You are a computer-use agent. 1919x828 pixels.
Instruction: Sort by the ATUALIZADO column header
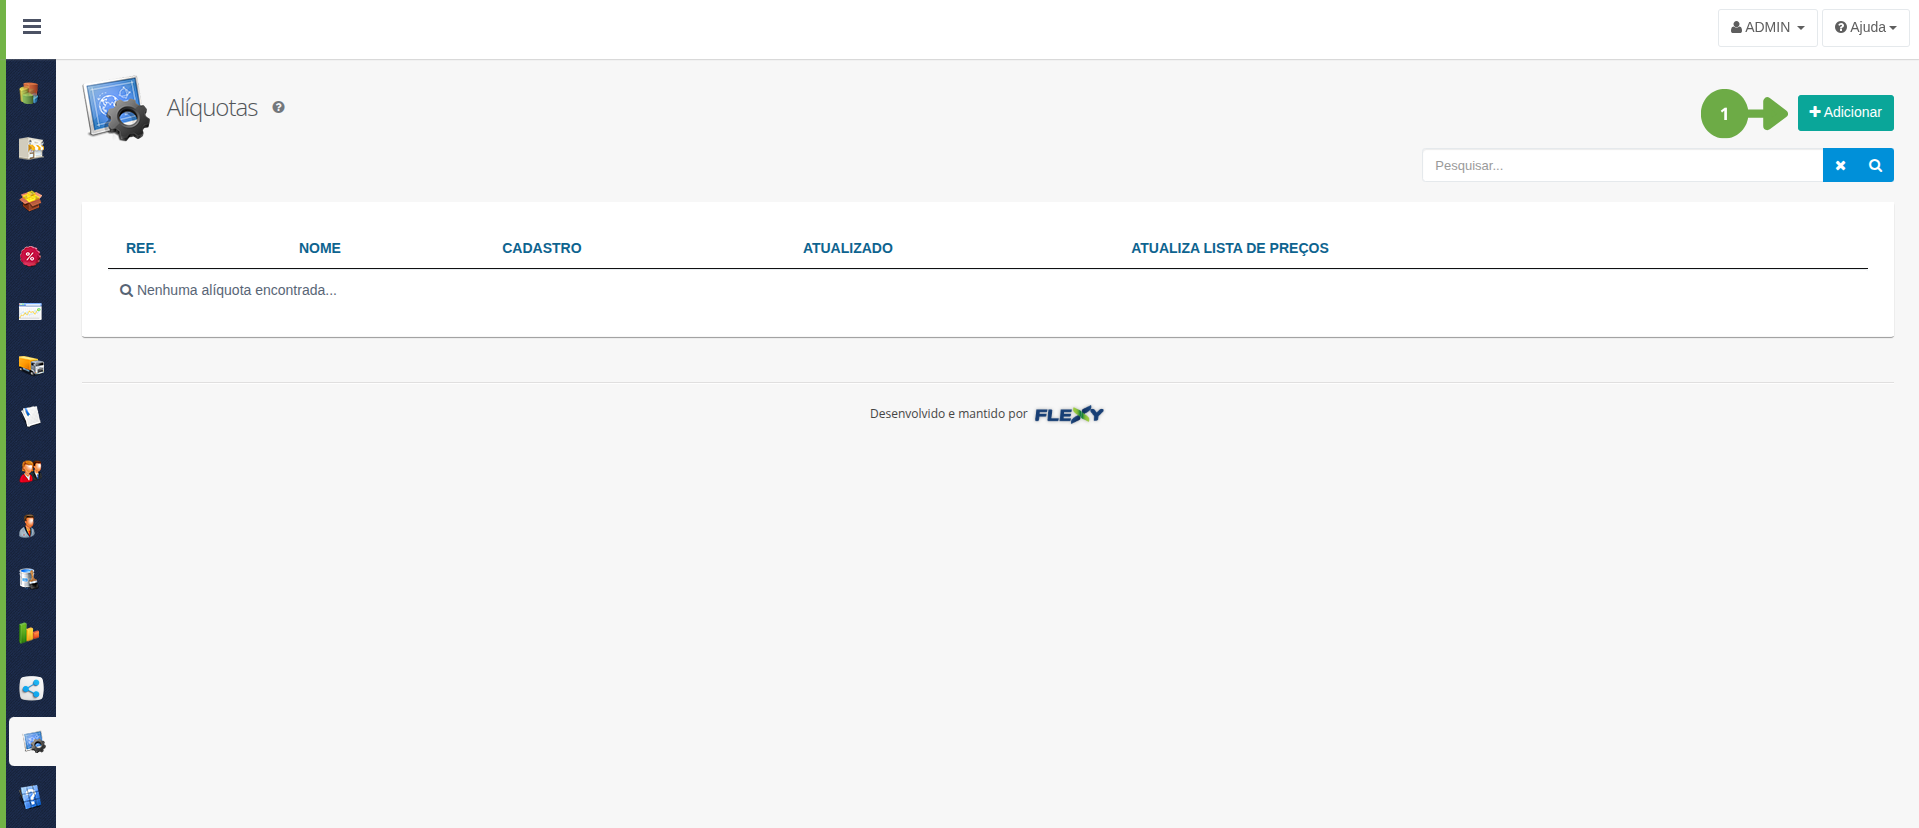click(847, 248)
